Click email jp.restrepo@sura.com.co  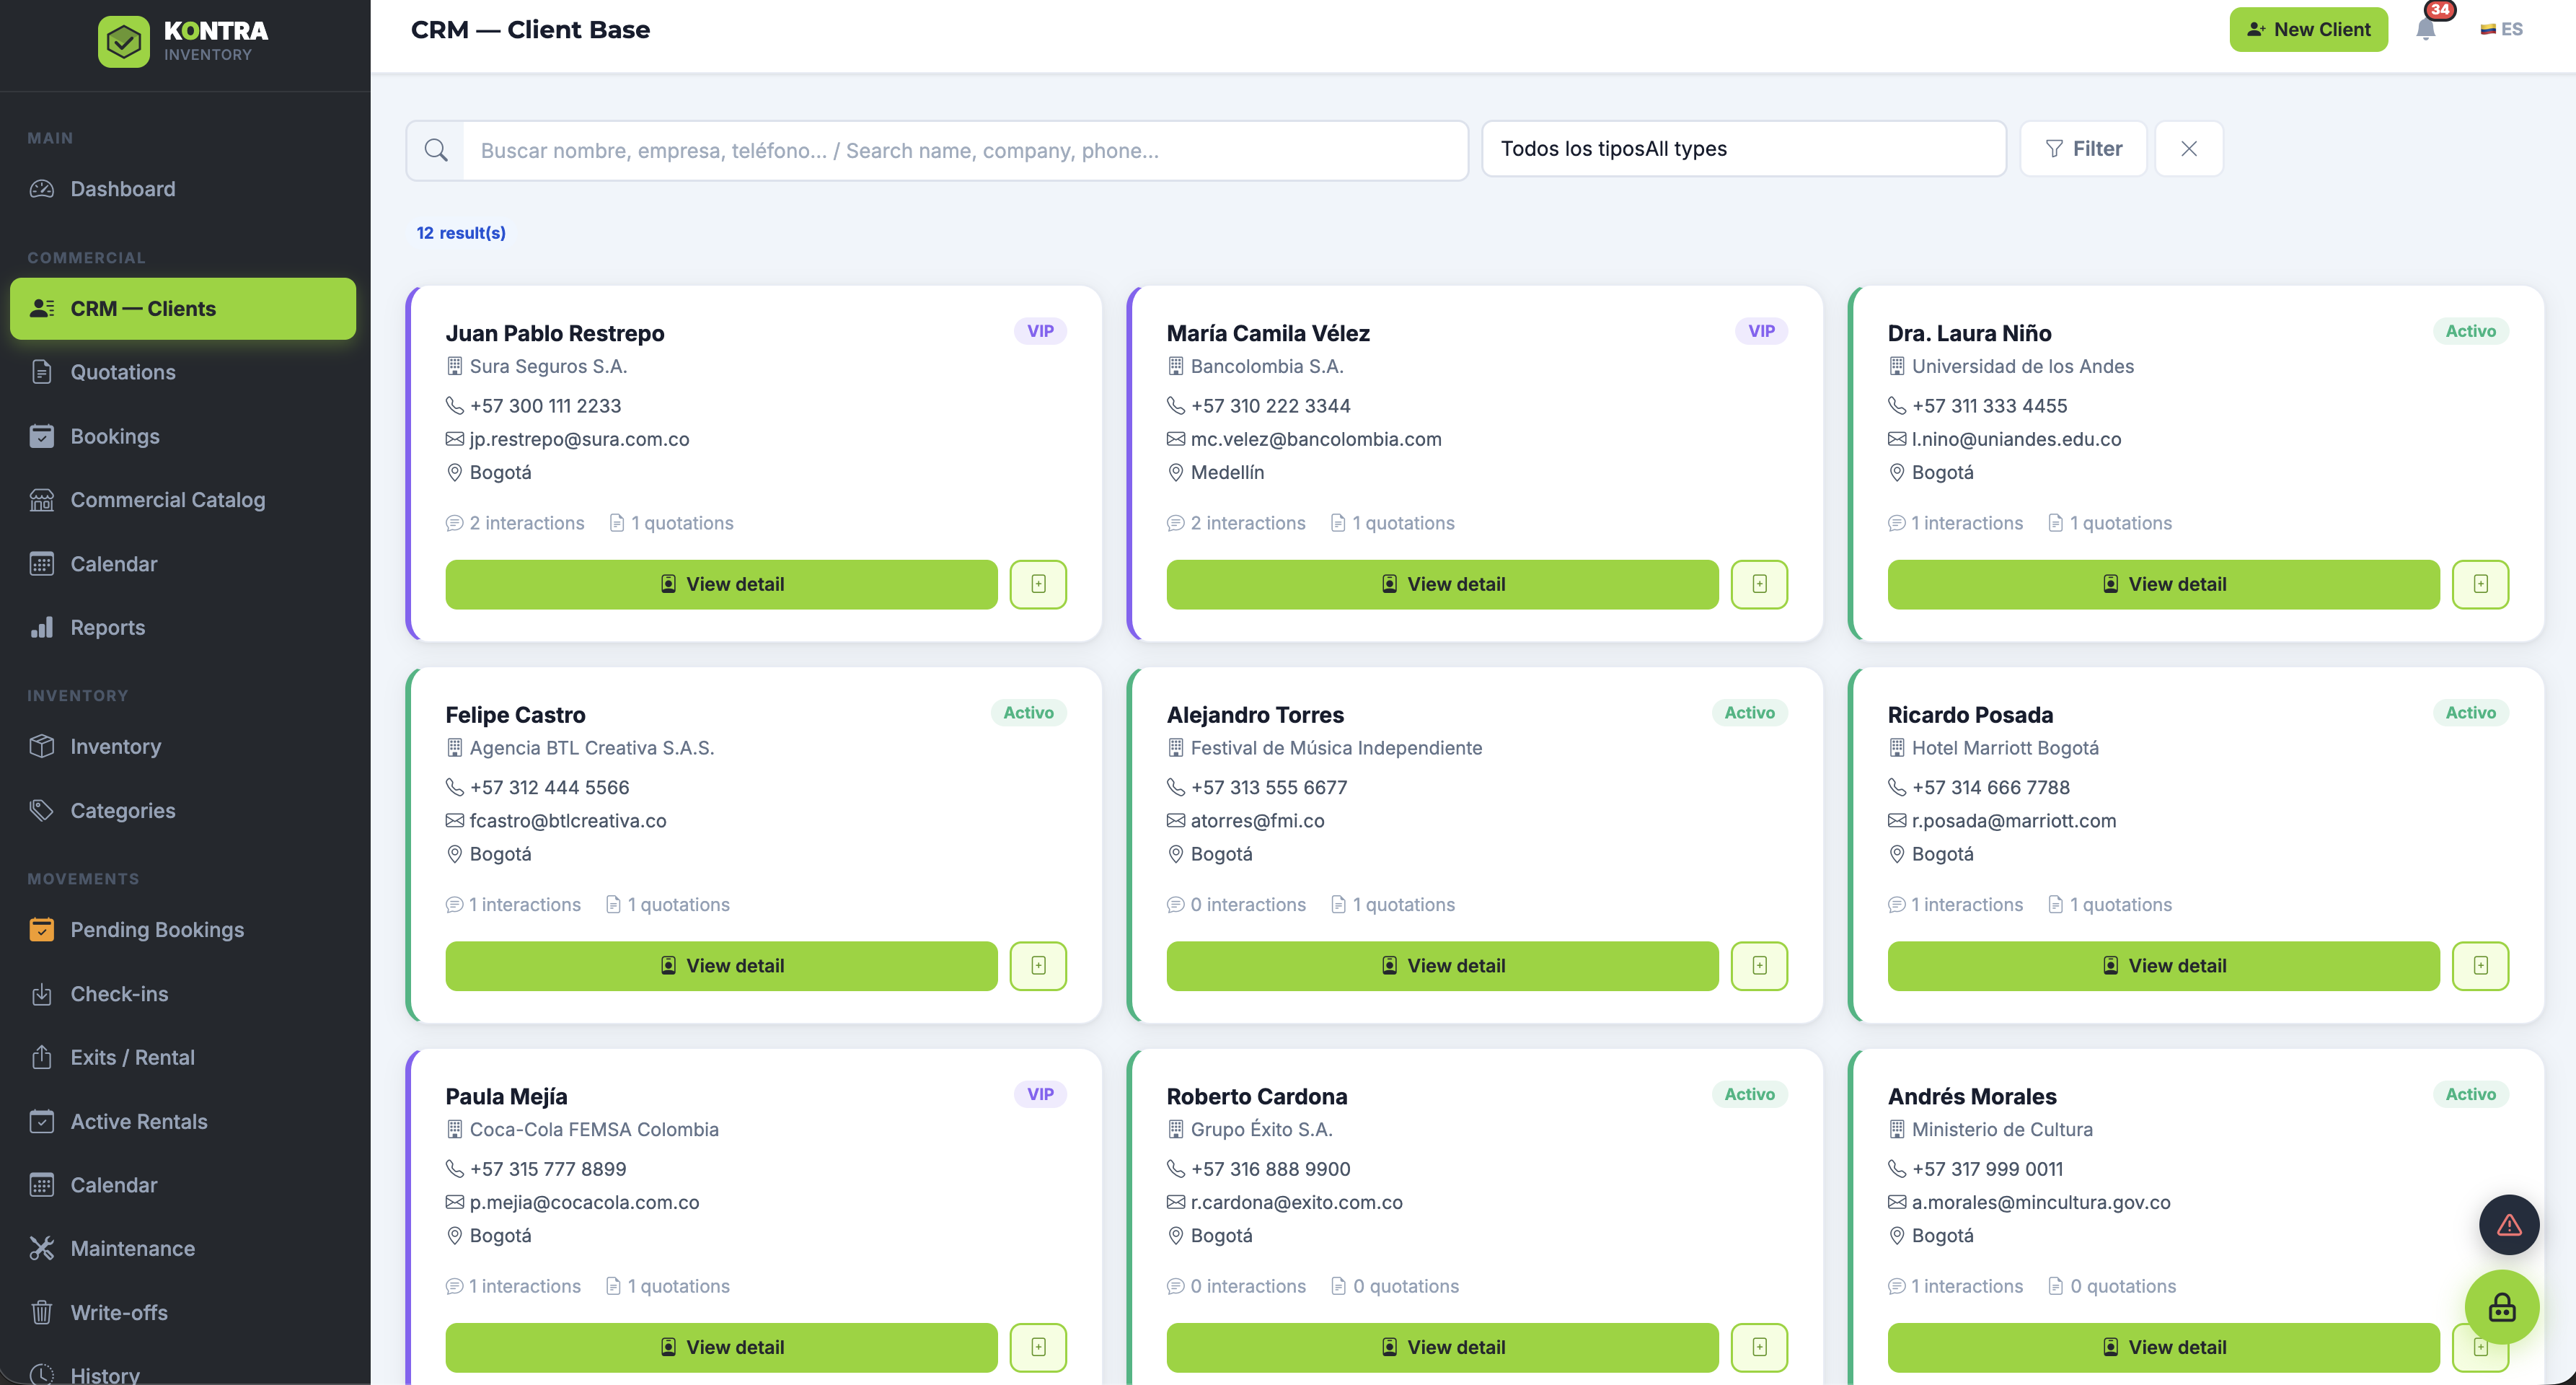click(579, 439)
